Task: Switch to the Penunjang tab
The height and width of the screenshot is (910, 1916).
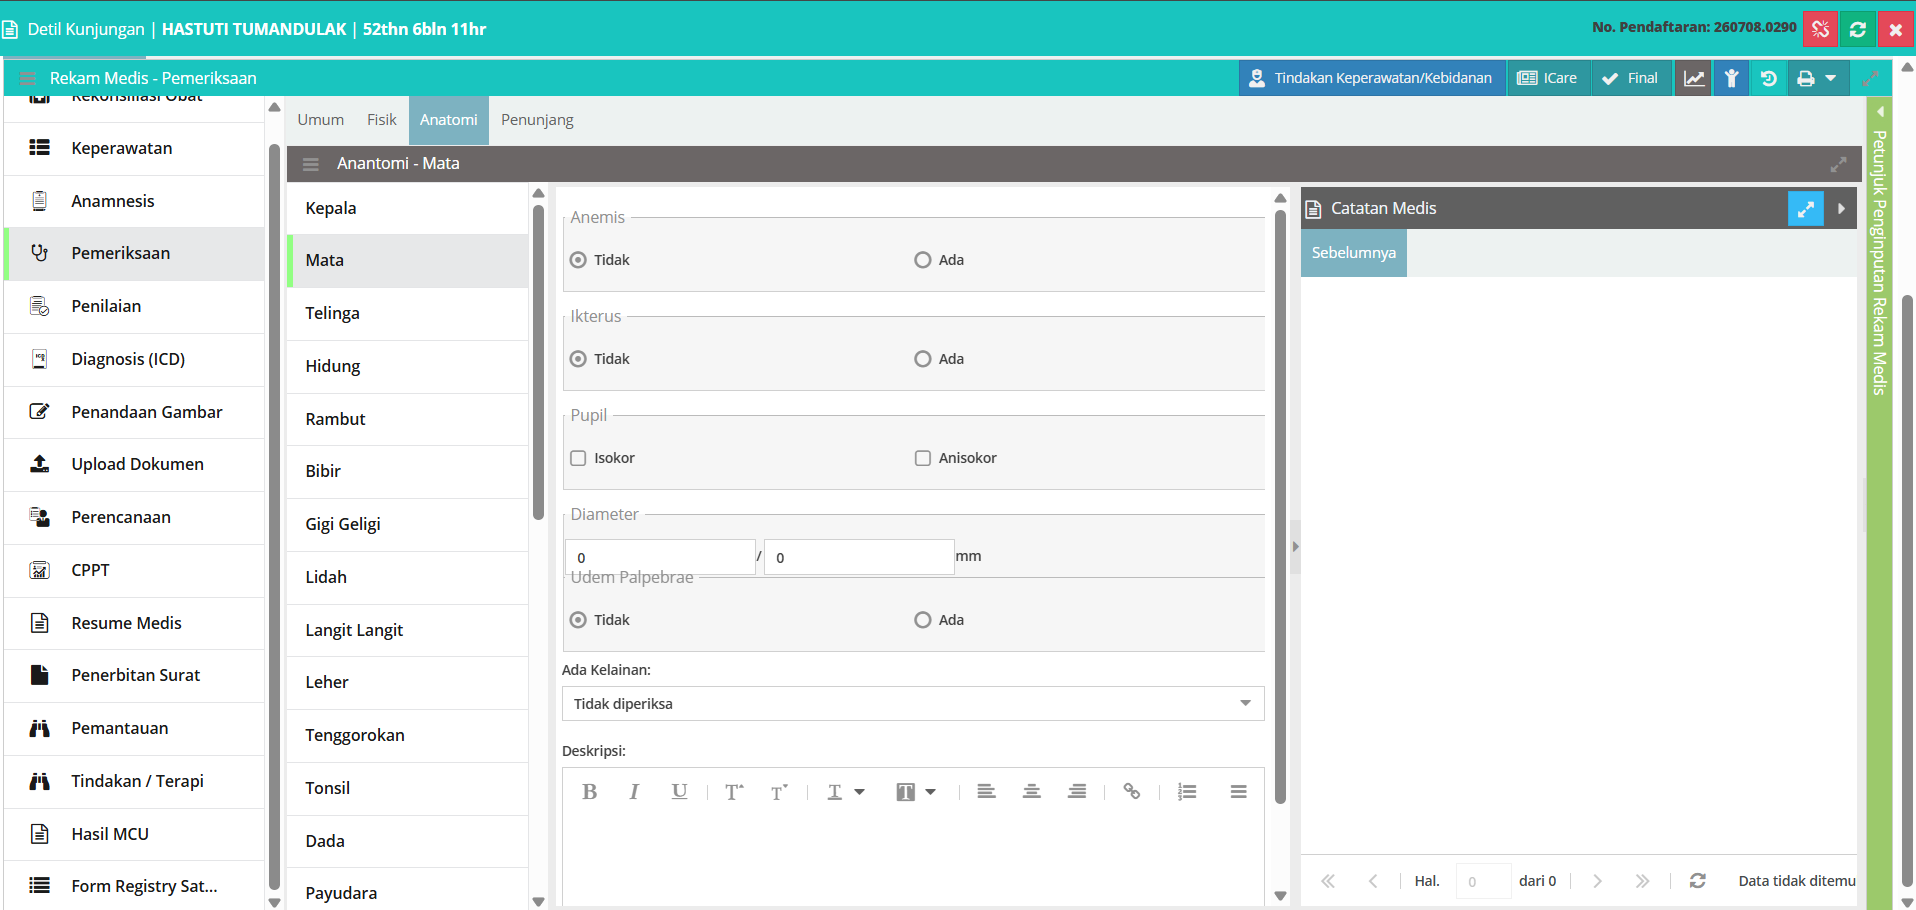Action: pos(537,120)
